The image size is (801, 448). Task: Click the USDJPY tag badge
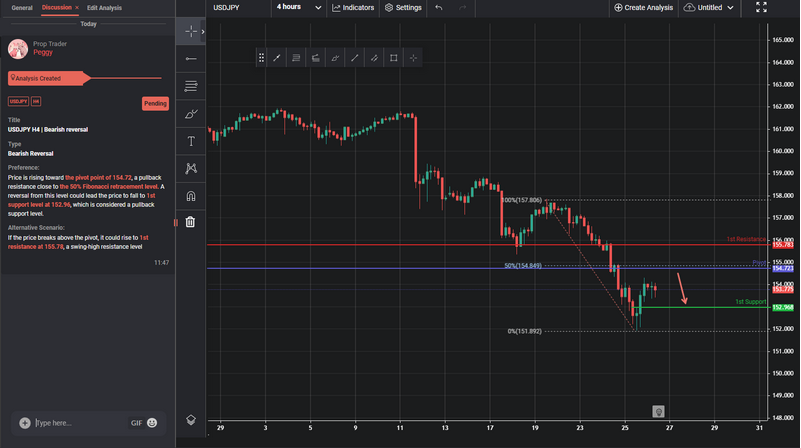(18, 102)
